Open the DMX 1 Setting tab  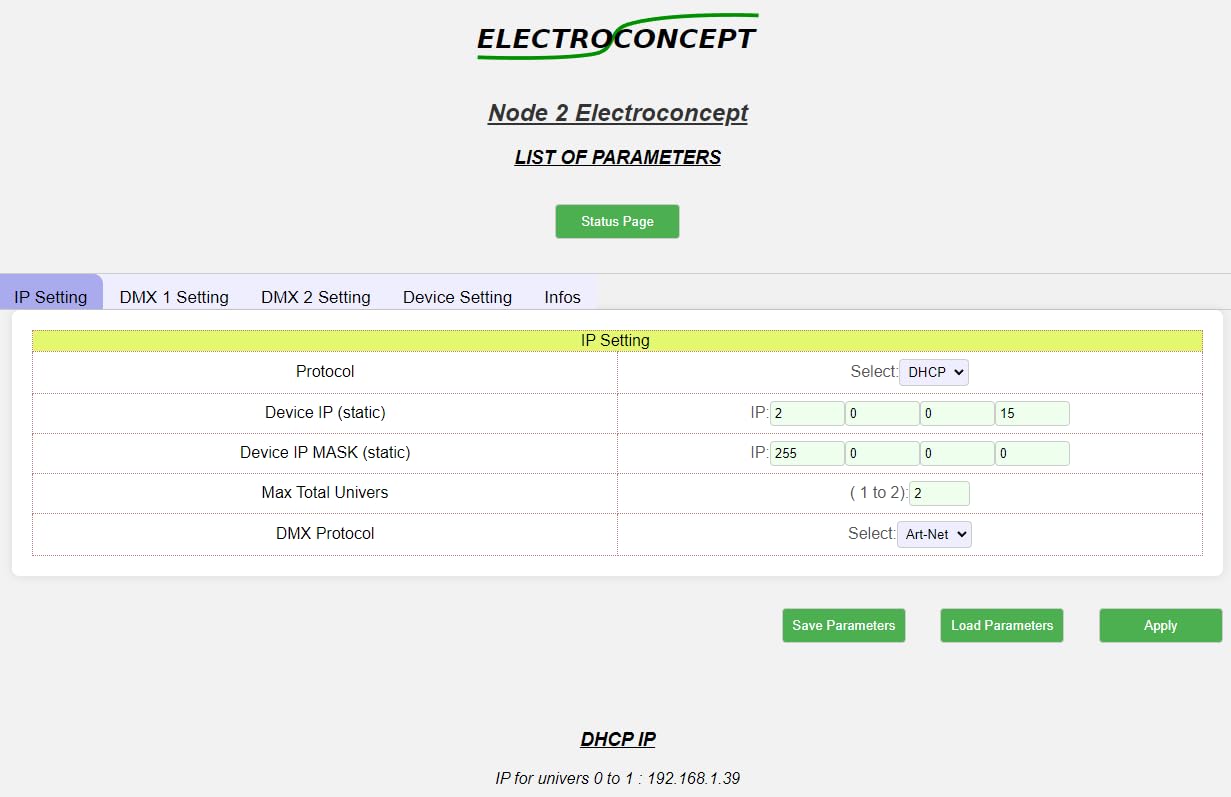tap(174, 297)
